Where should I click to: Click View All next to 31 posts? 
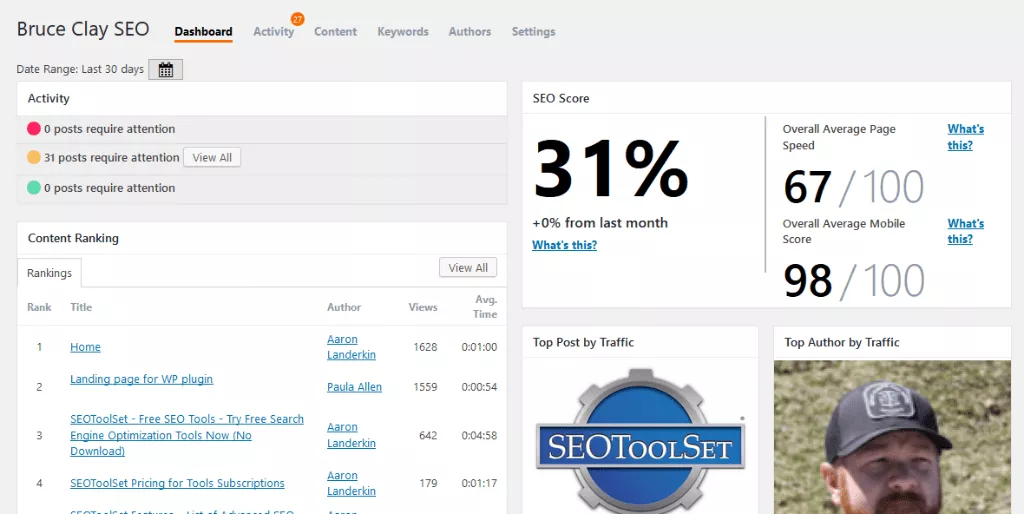(x=212, y=157)
